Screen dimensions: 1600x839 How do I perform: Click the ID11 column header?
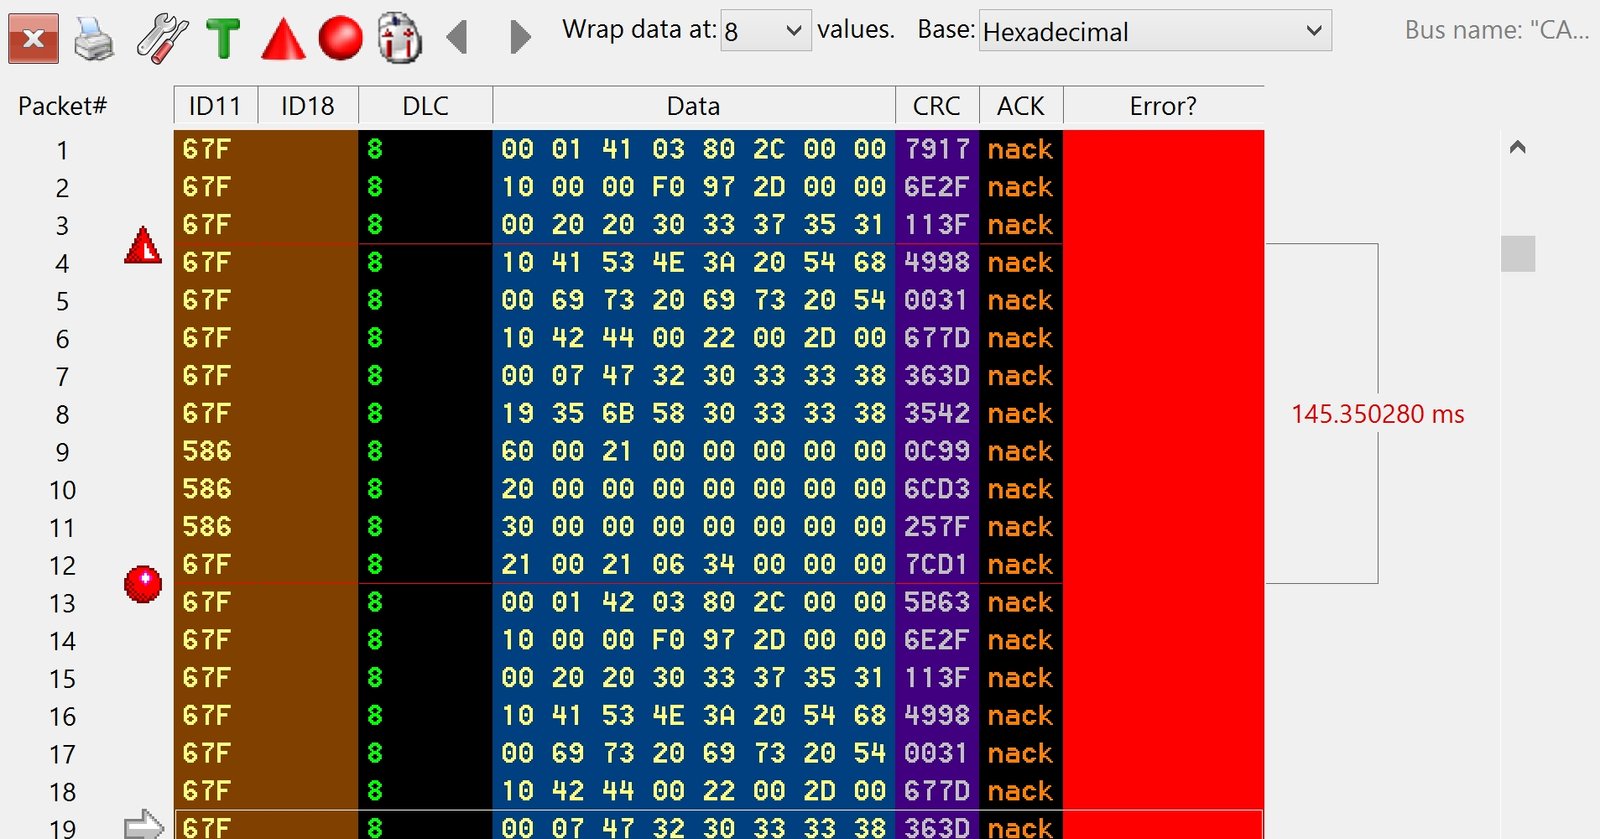[215, 106]
